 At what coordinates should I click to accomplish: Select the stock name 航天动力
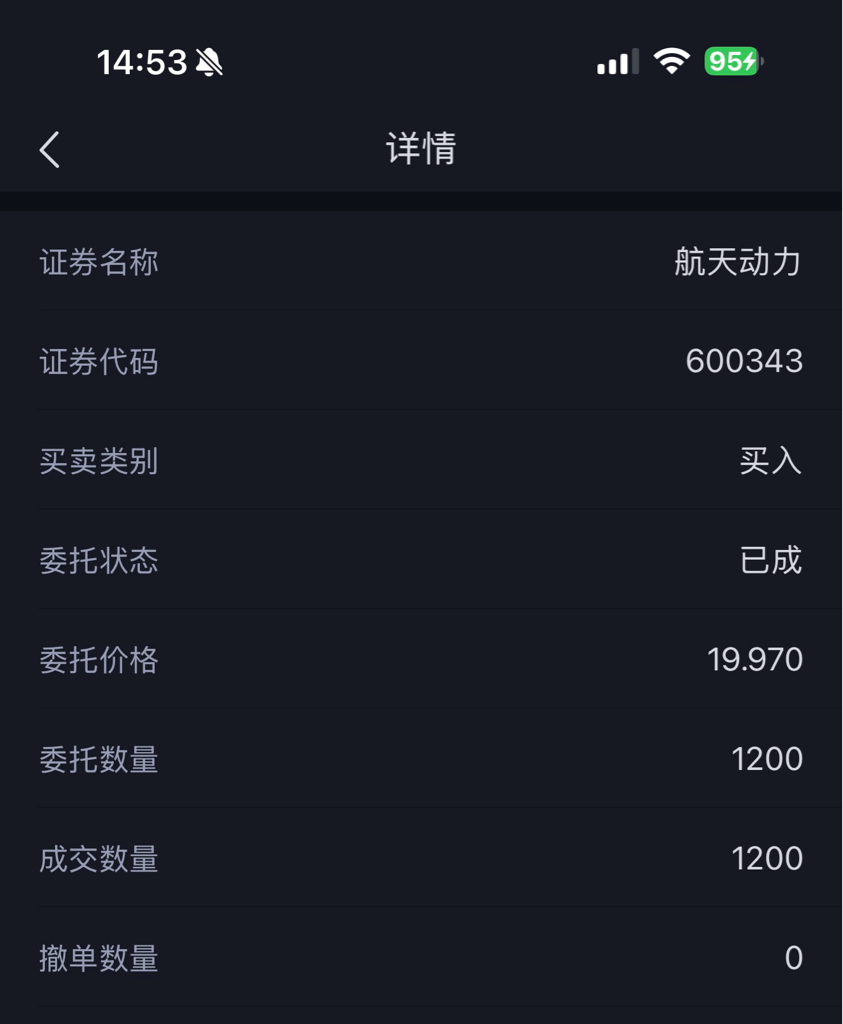(737, 262)
